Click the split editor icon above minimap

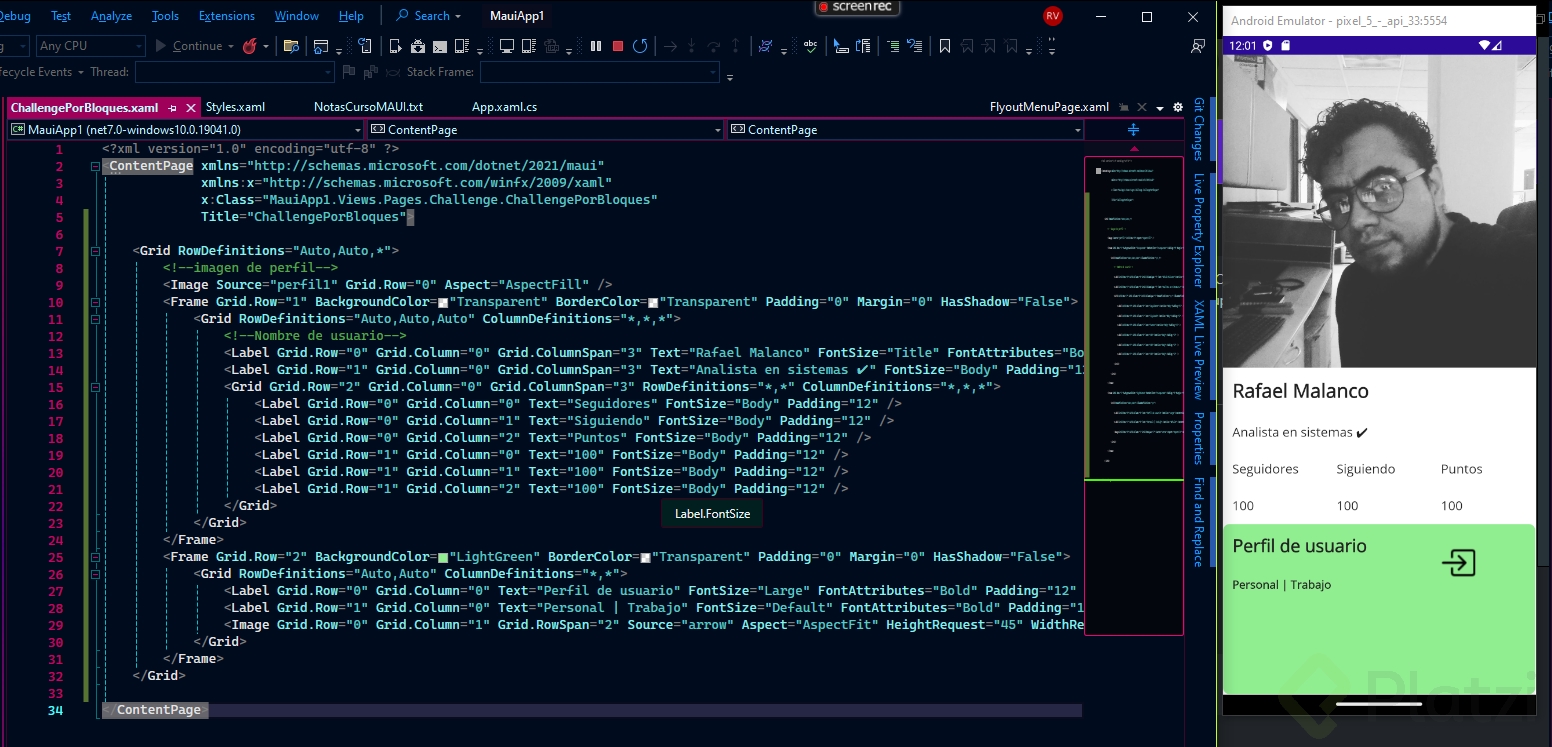[x=1133, y=130]
